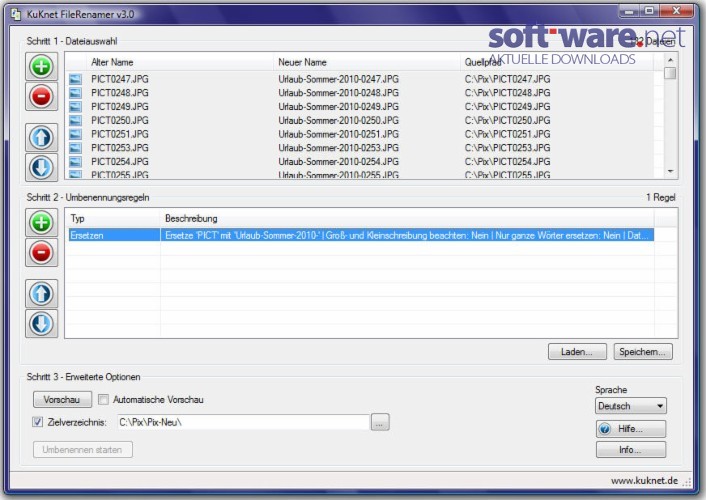Click the Umbenennen starten button

point(82,450)
